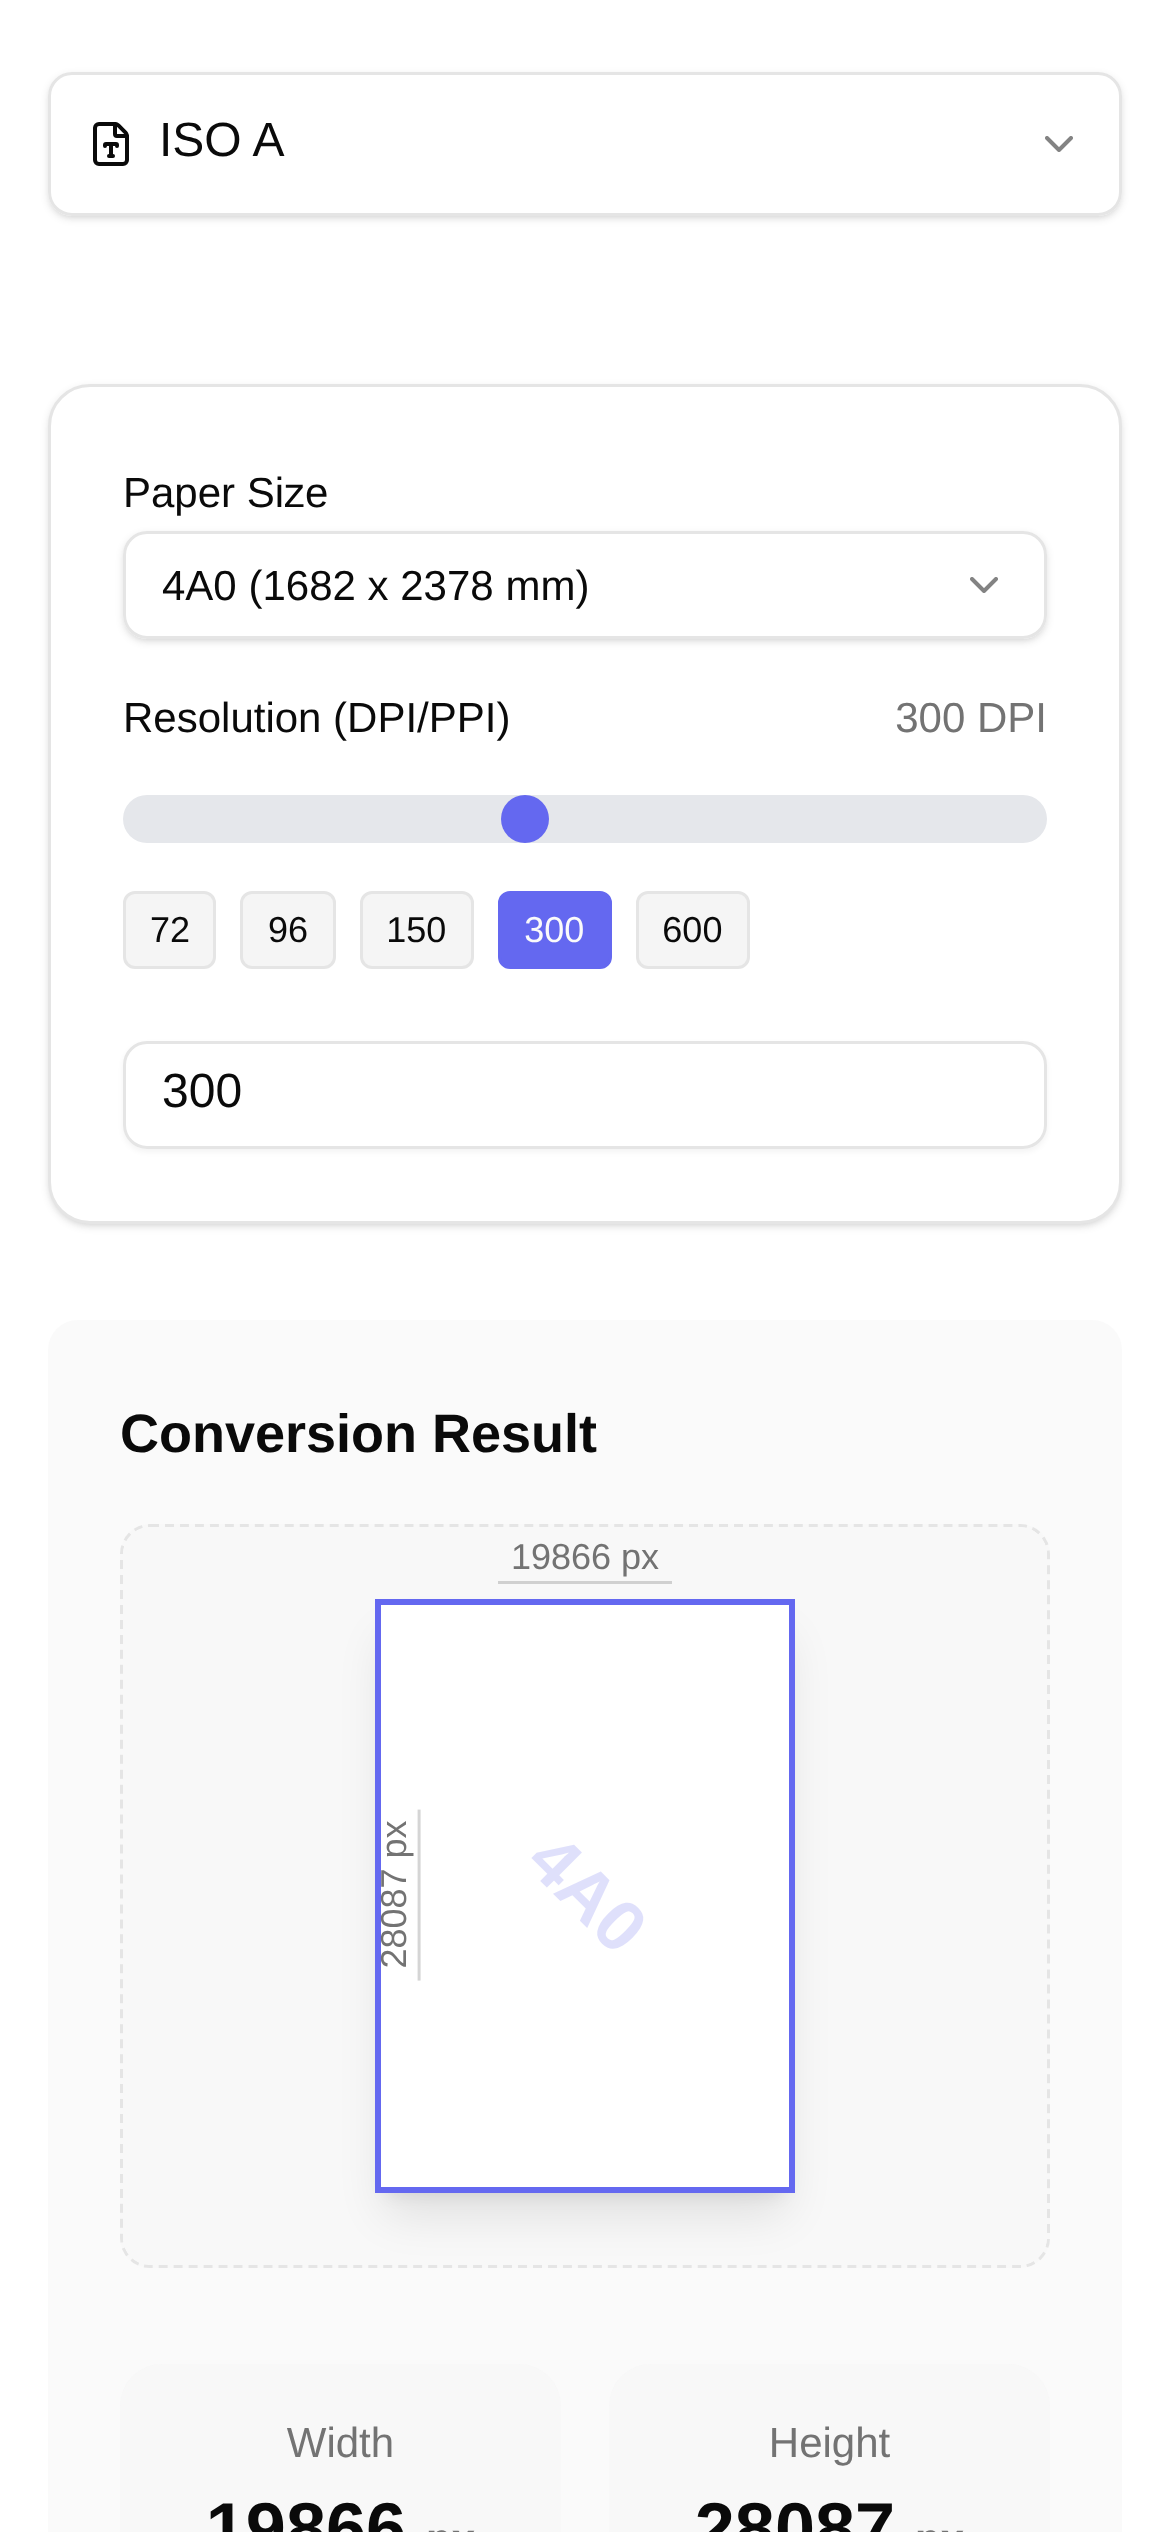This screenshot has width=1170, height=2532.
Task: Open the 4A0 paper size dropdown
Action: 584,585
